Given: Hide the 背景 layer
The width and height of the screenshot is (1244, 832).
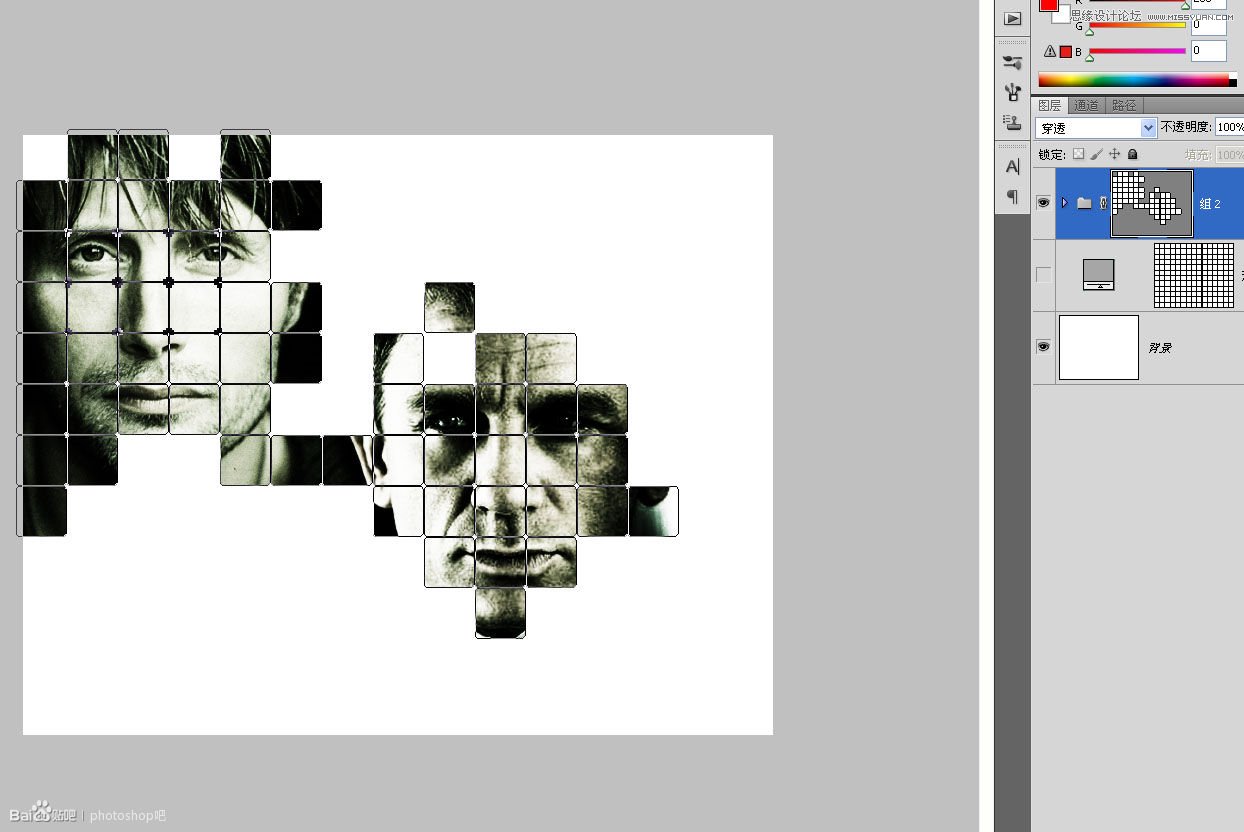Looking at the screenshot, I should (x=1043, y=347).
